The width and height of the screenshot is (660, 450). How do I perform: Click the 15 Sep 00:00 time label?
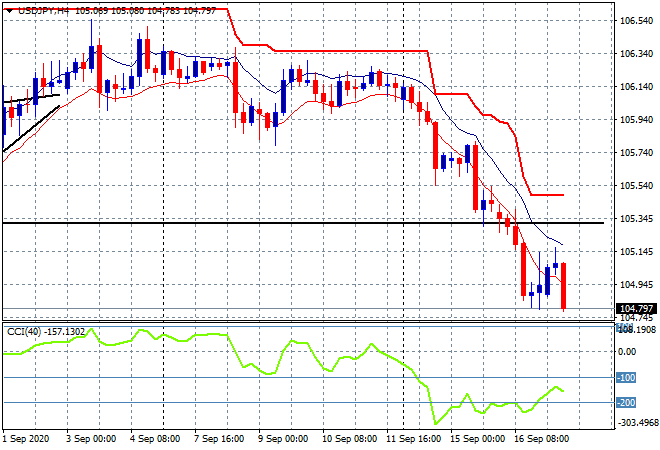477,439
